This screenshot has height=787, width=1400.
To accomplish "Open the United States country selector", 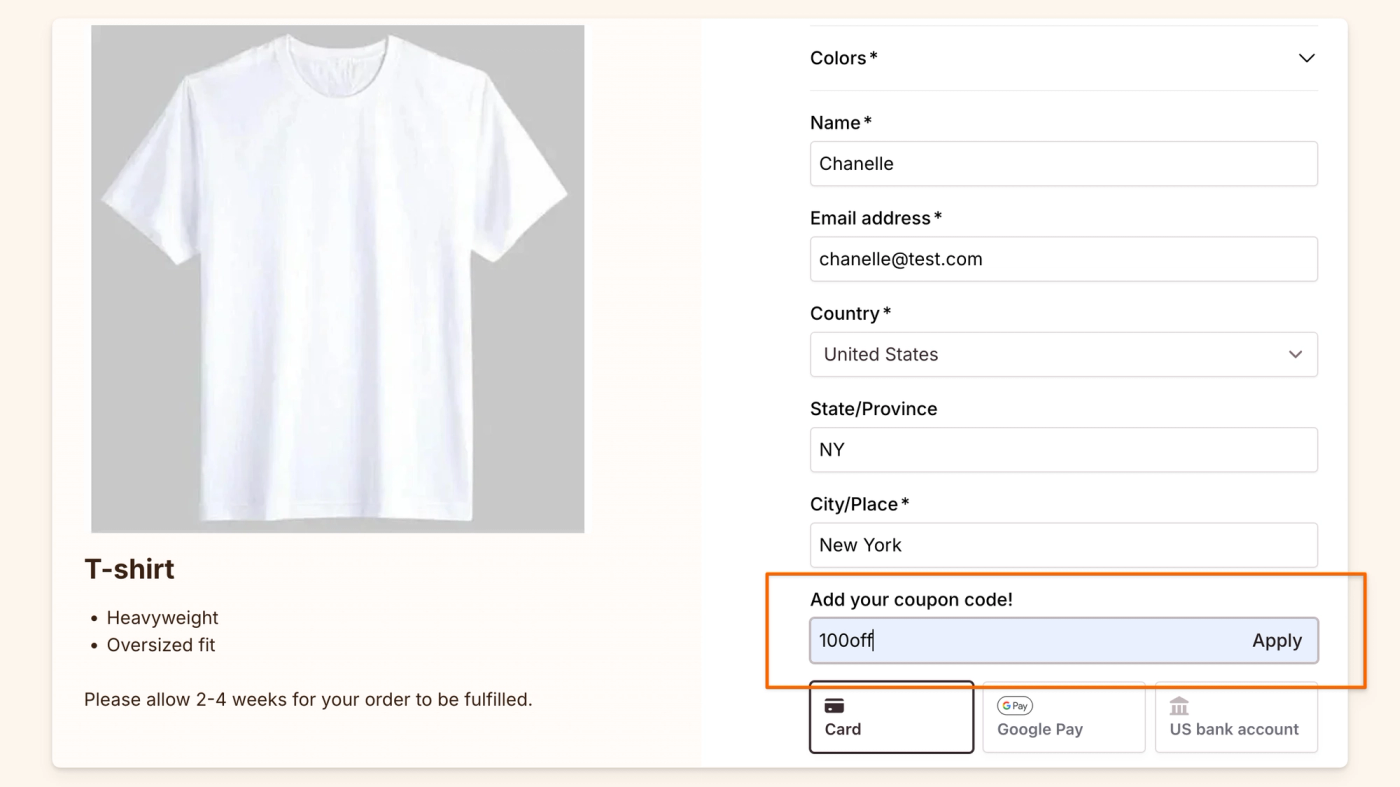I will pos(1063,355).
